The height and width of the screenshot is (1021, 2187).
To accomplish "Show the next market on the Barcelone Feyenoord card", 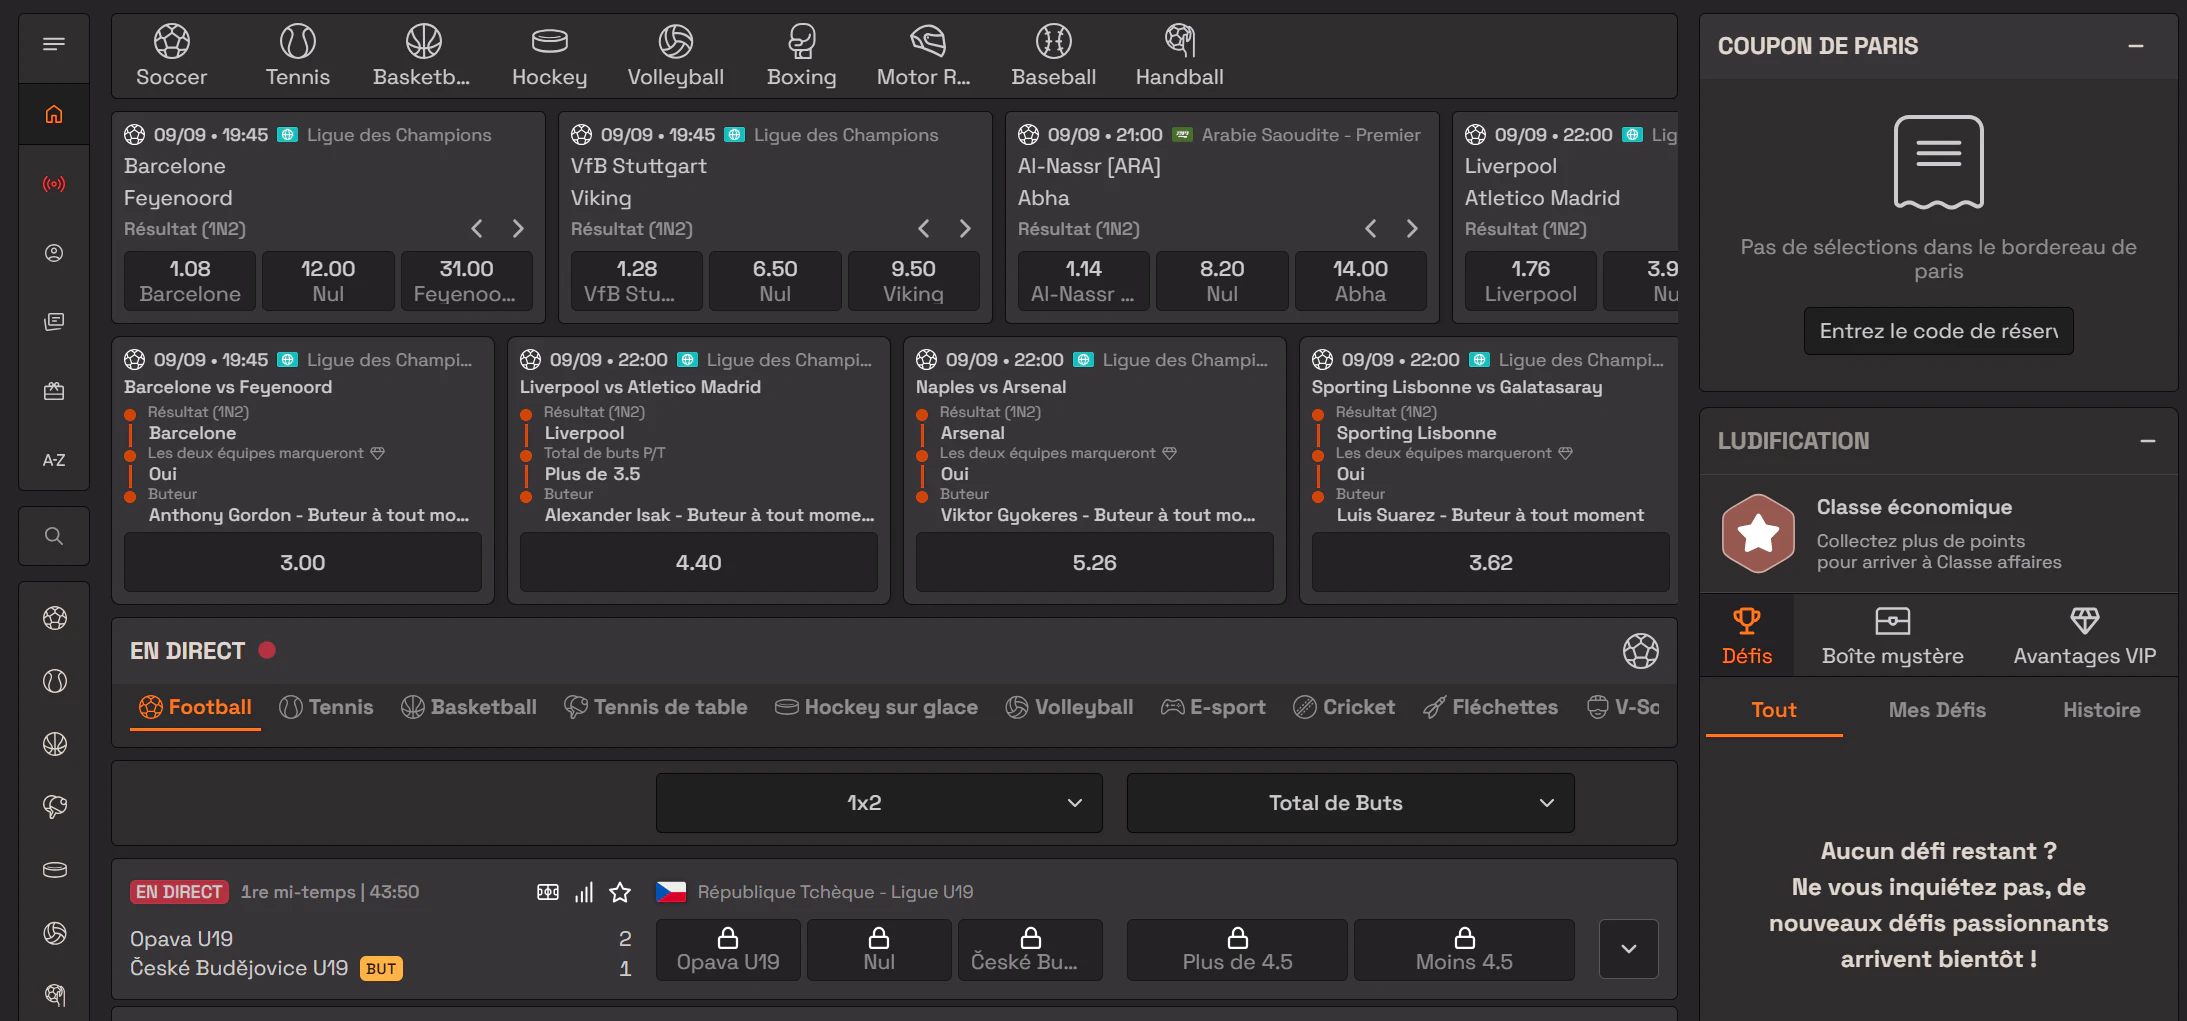I will point(518,229).
